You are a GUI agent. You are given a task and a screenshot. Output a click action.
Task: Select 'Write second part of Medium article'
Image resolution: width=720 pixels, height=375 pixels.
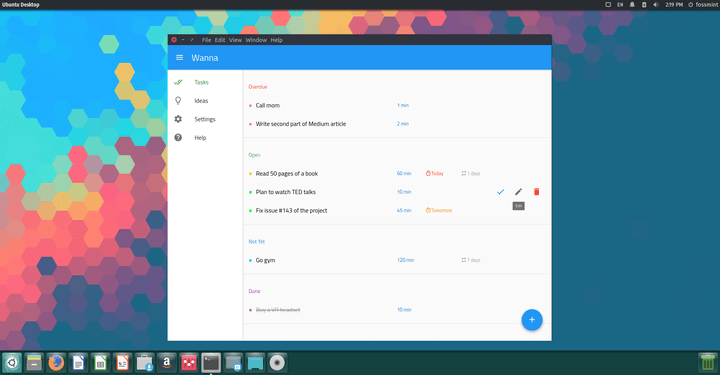click(x=301, y=124)
